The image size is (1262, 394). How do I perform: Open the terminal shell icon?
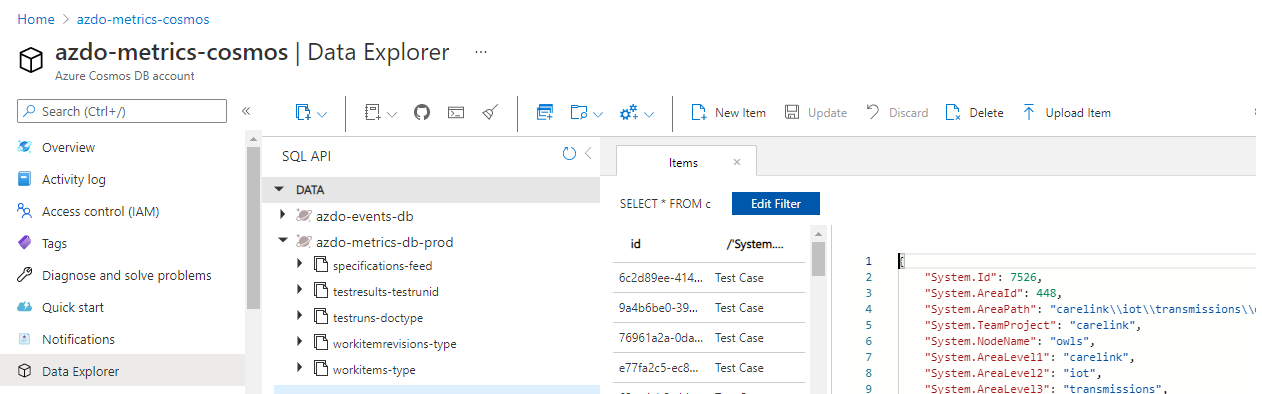456,113
